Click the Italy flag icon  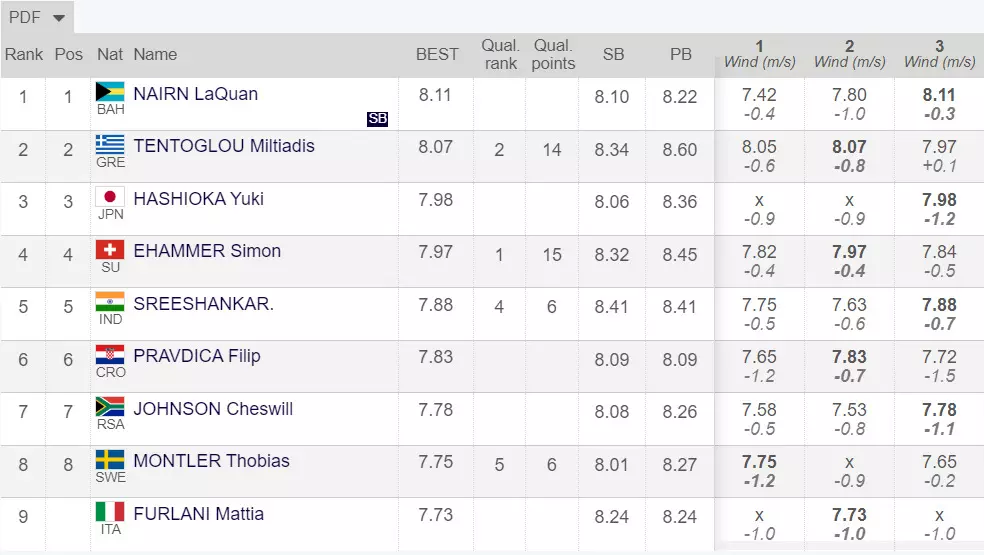(x=109, y=511)
